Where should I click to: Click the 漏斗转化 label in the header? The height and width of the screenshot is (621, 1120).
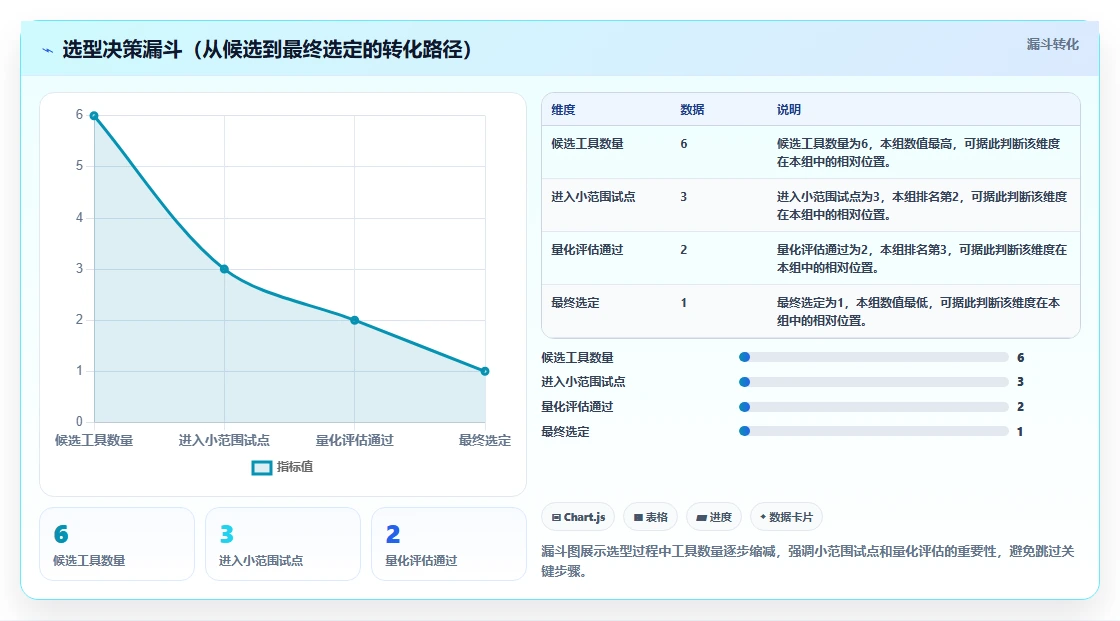(1052, 44)
